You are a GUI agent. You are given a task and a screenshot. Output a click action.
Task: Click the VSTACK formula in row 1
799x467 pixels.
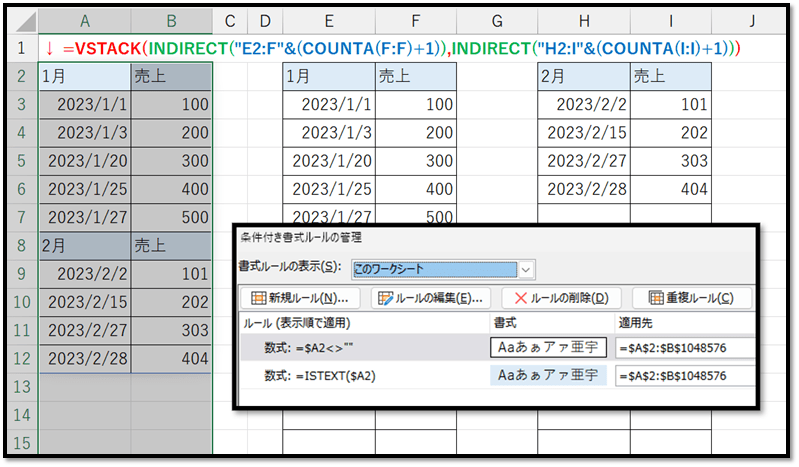[x=400, y=49]
